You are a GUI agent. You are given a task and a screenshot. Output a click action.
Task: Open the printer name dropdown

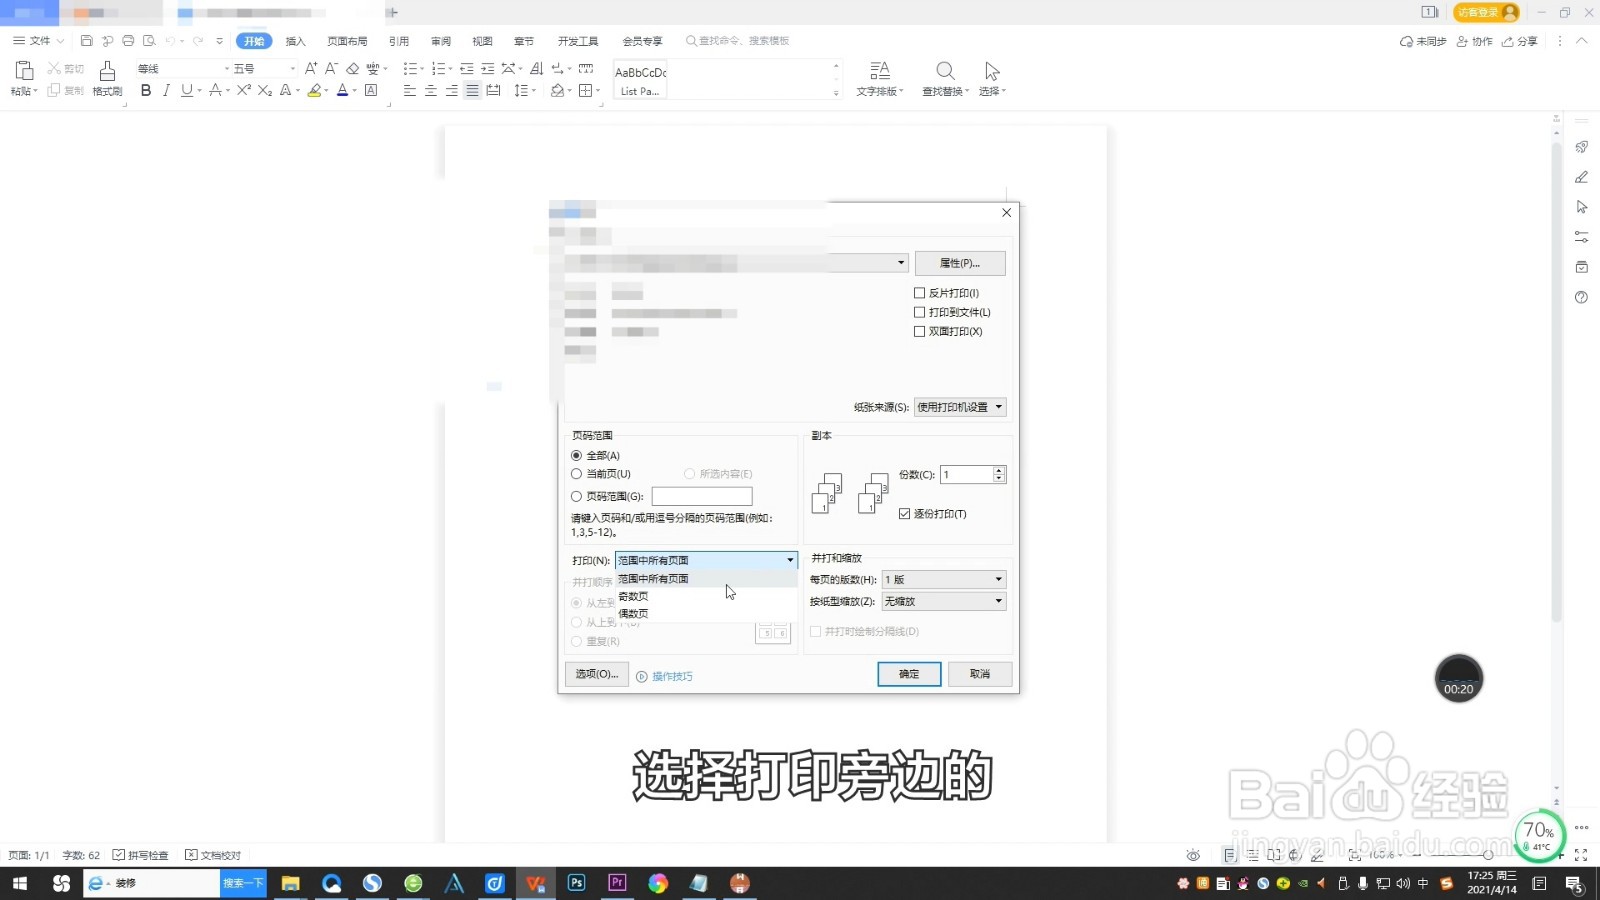[x=901, y=263]
